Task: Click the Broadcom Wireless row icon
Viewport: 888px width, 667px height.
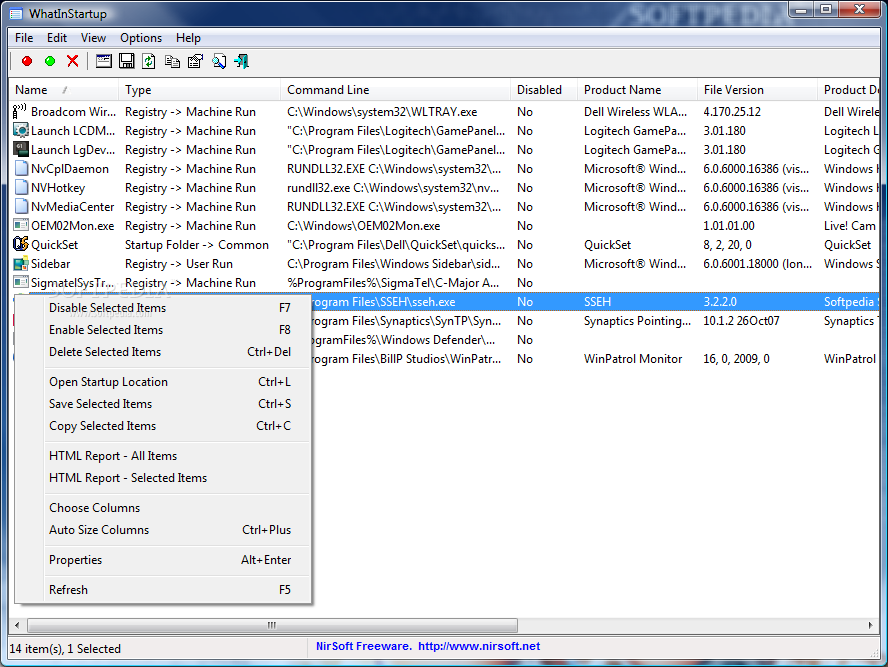Action: 20,112
